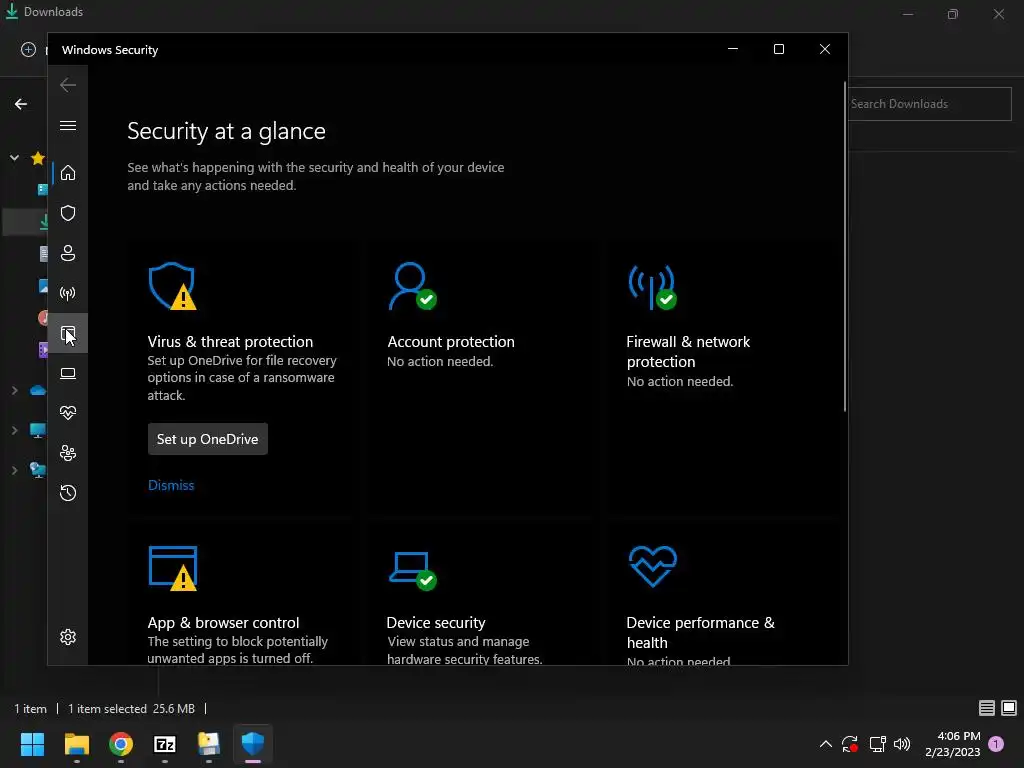The width and height of the screenshot is (1024, 768).
Task: Open Device security laptop sidebar icon
Action: pyautogui.click(x=68, y=373)
